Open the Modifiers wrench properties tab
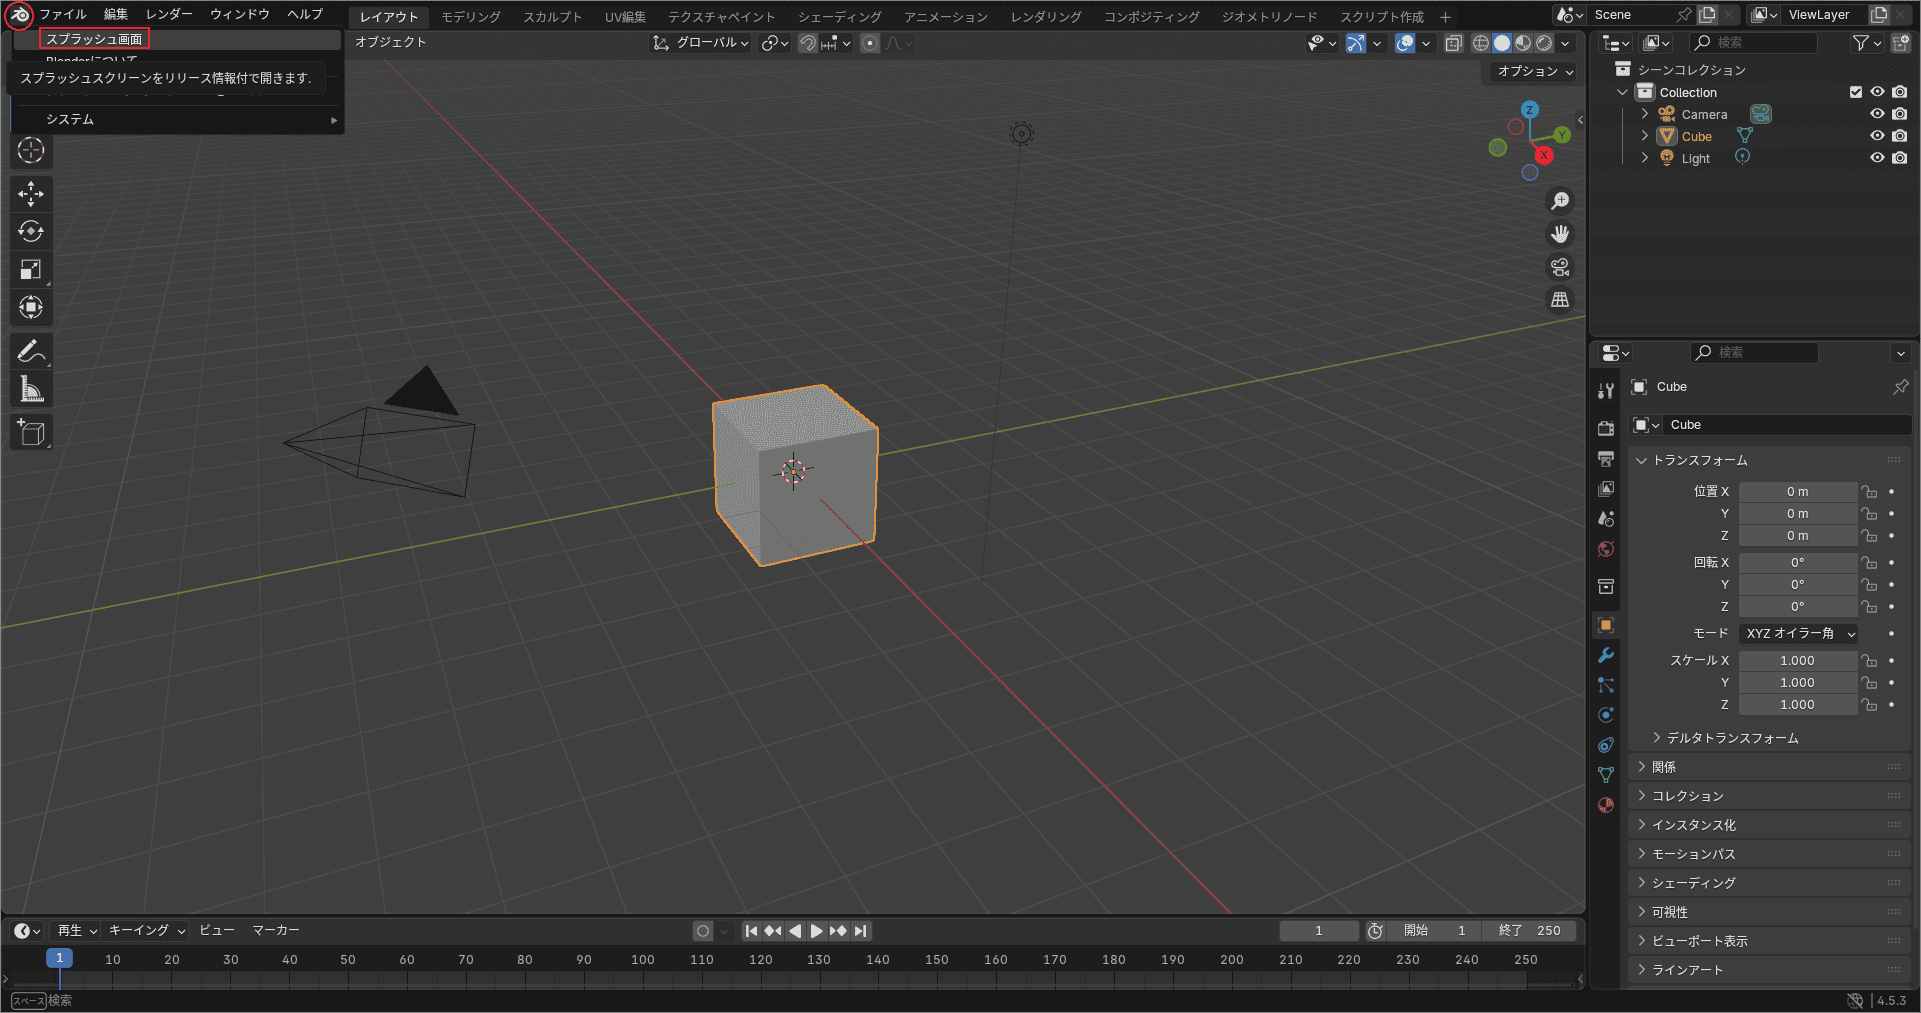The height and width of the screenshot is (1013, 1921). [x=1606, y=655]
